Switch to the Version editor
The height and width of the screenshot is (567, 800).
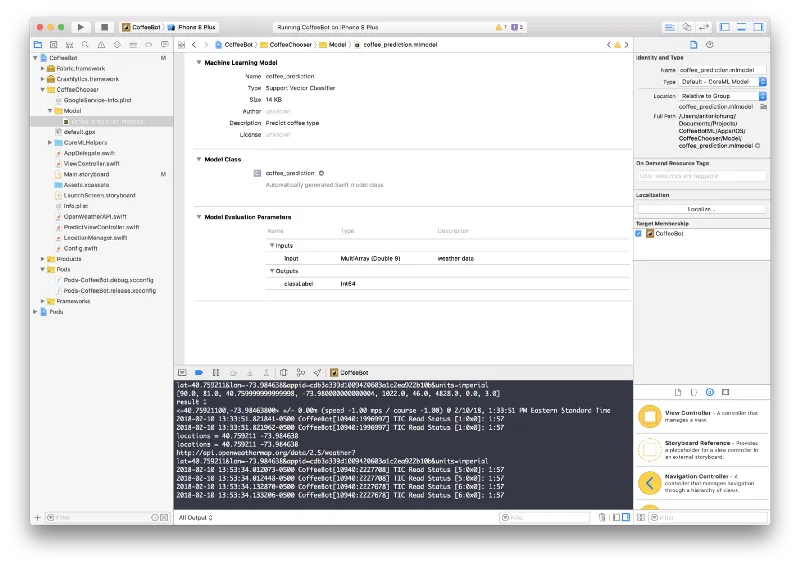[x=704, y=27]
